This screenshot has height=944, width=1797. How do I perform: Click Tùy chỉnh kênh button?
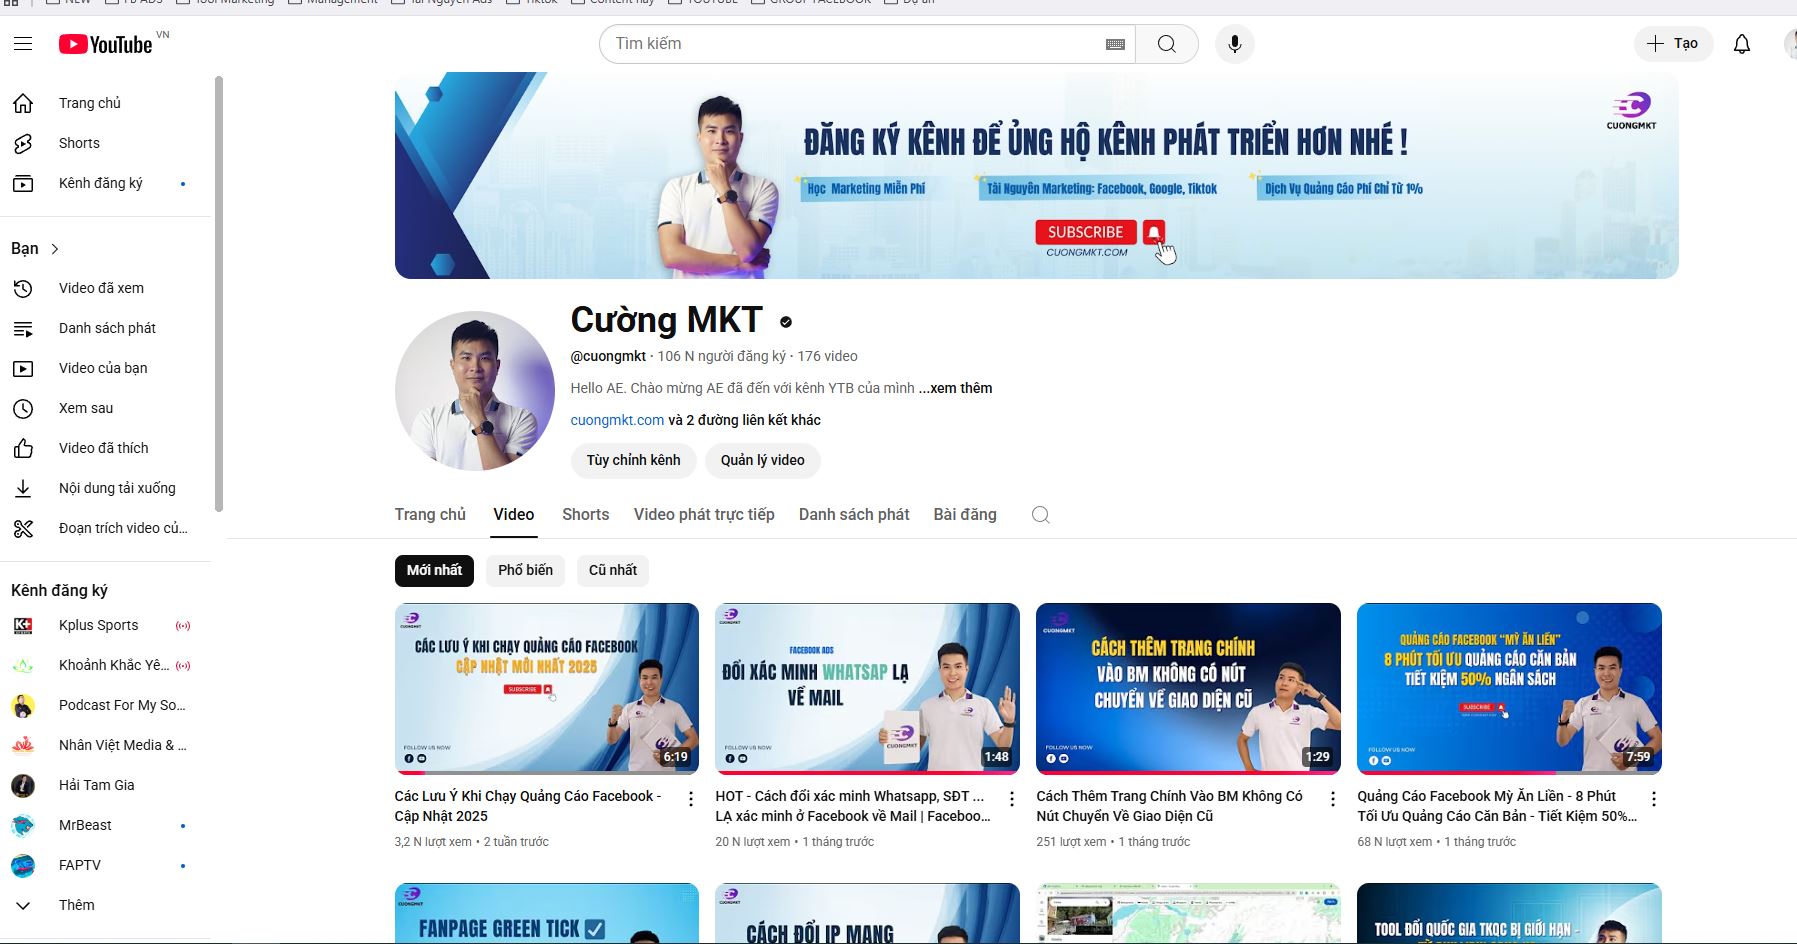[633, 460]
